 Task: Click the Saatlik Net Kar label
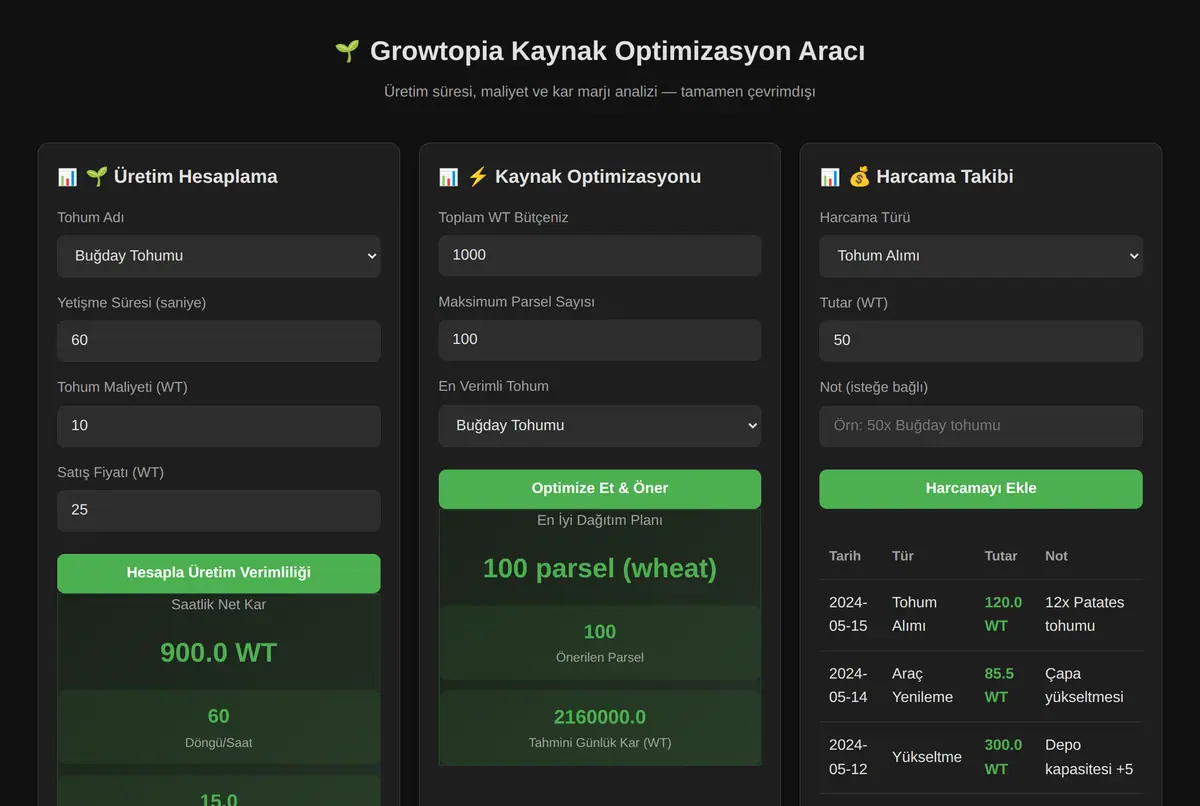pos(219,605)
